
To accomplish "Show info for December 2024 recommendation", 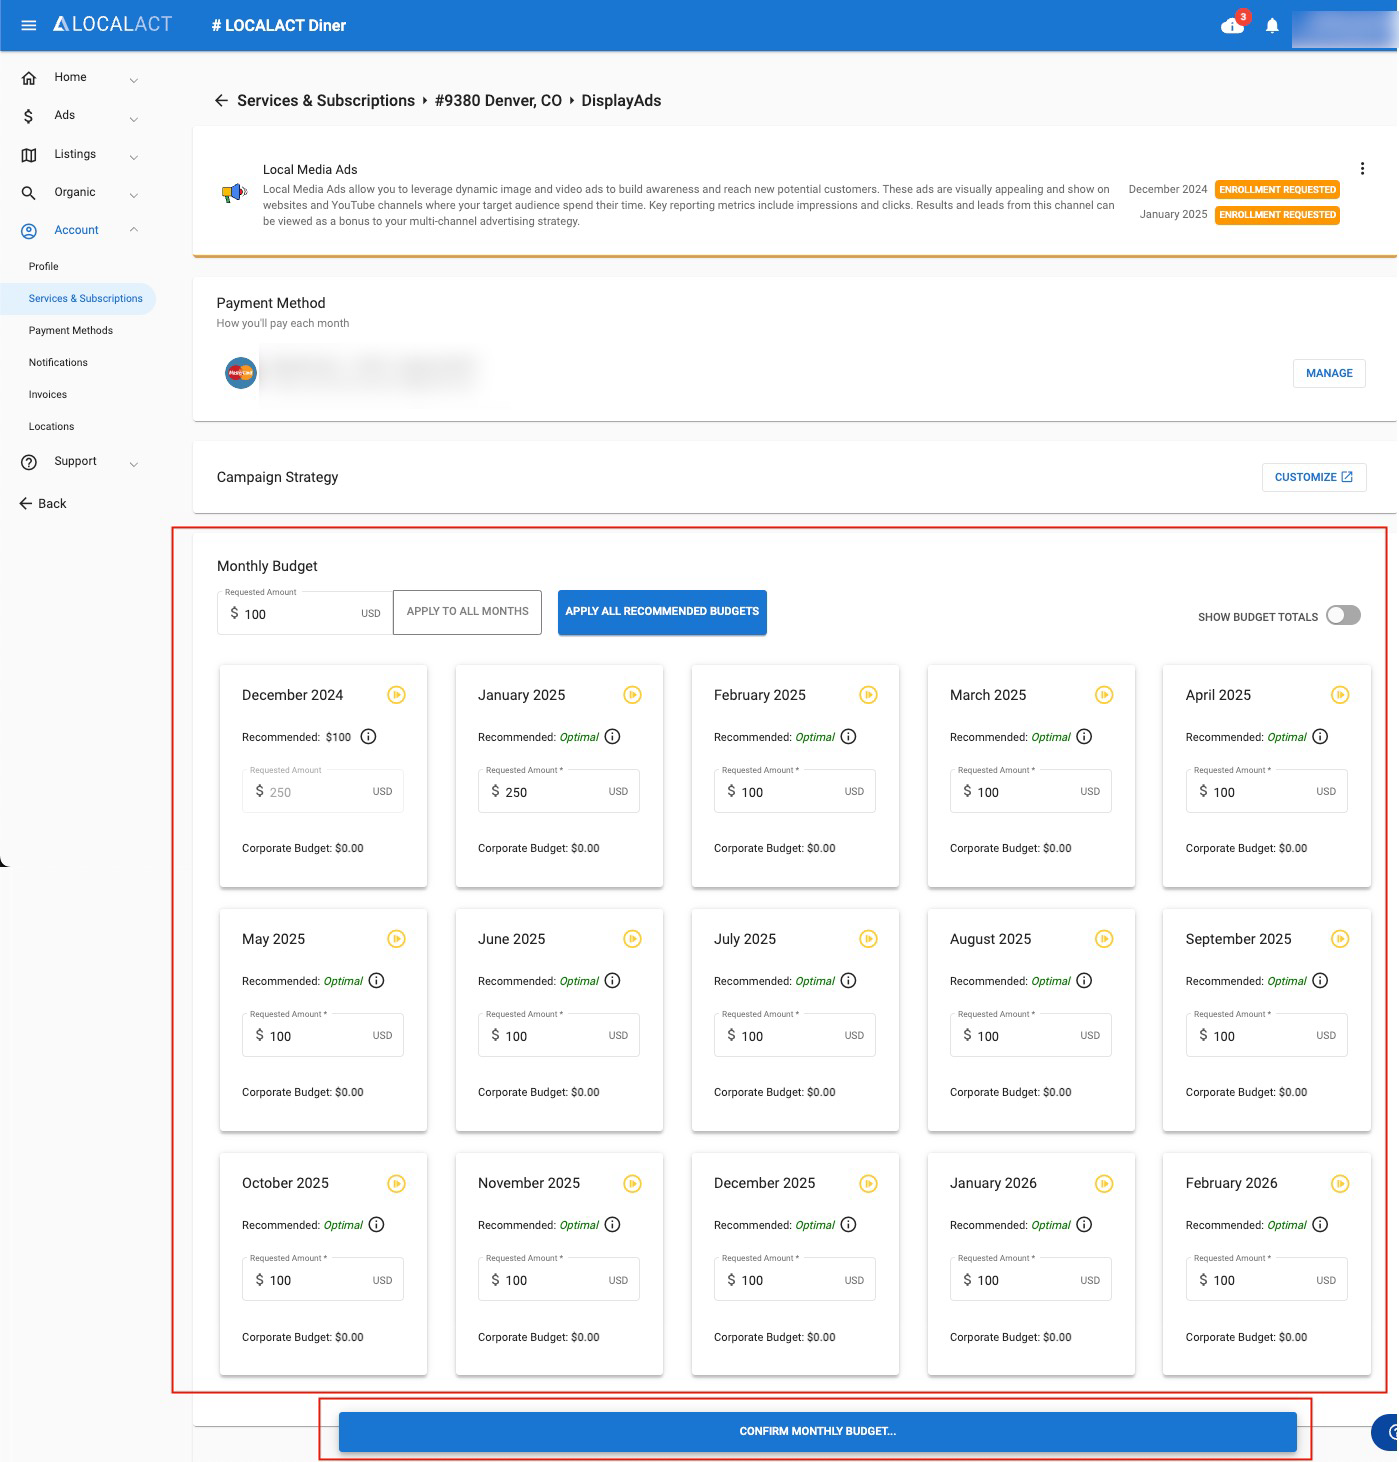I will coord(368,737).
